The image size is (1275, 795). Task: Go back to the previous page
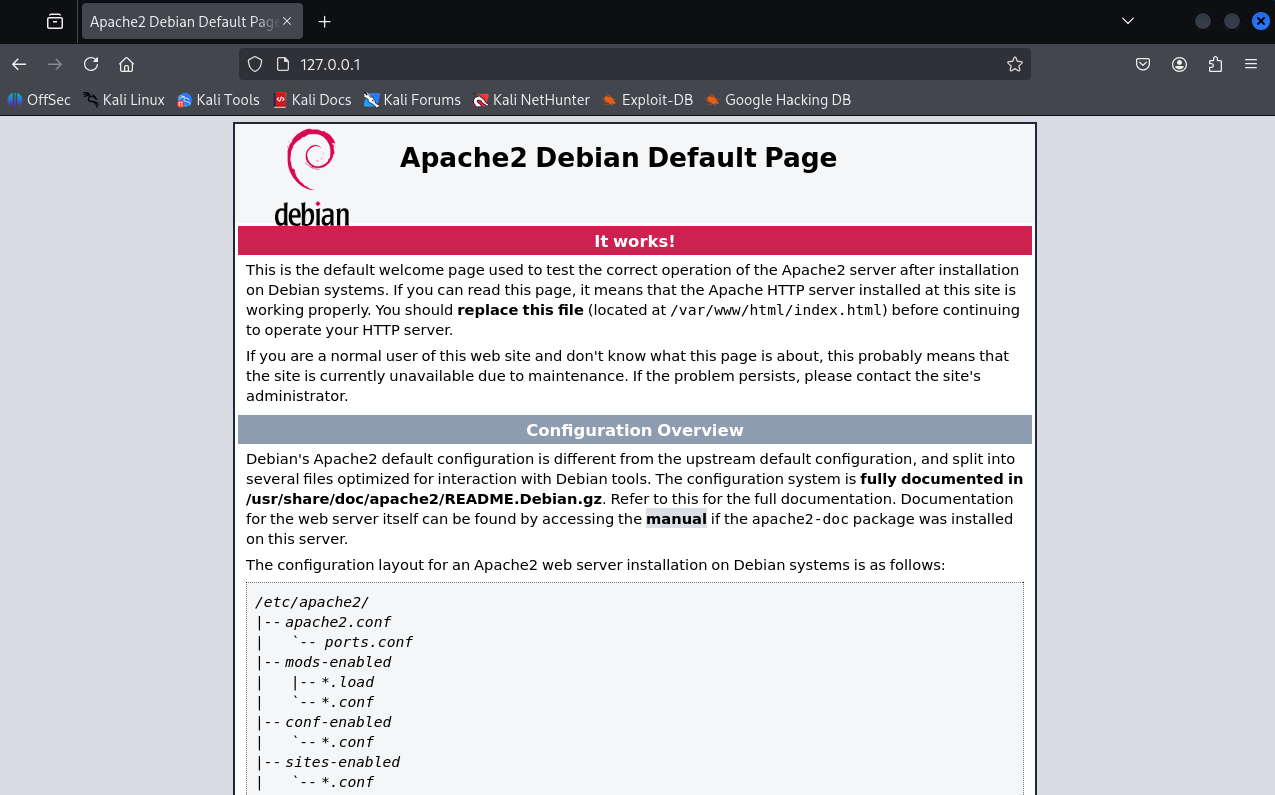pos(19,64)
